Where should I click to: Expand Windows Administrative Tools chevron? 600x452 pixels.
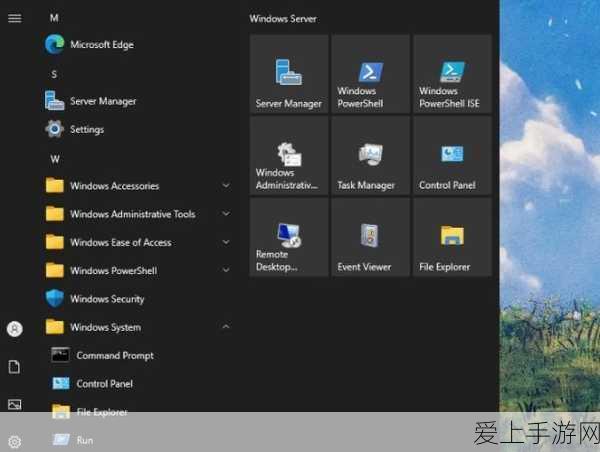[226, 214]
